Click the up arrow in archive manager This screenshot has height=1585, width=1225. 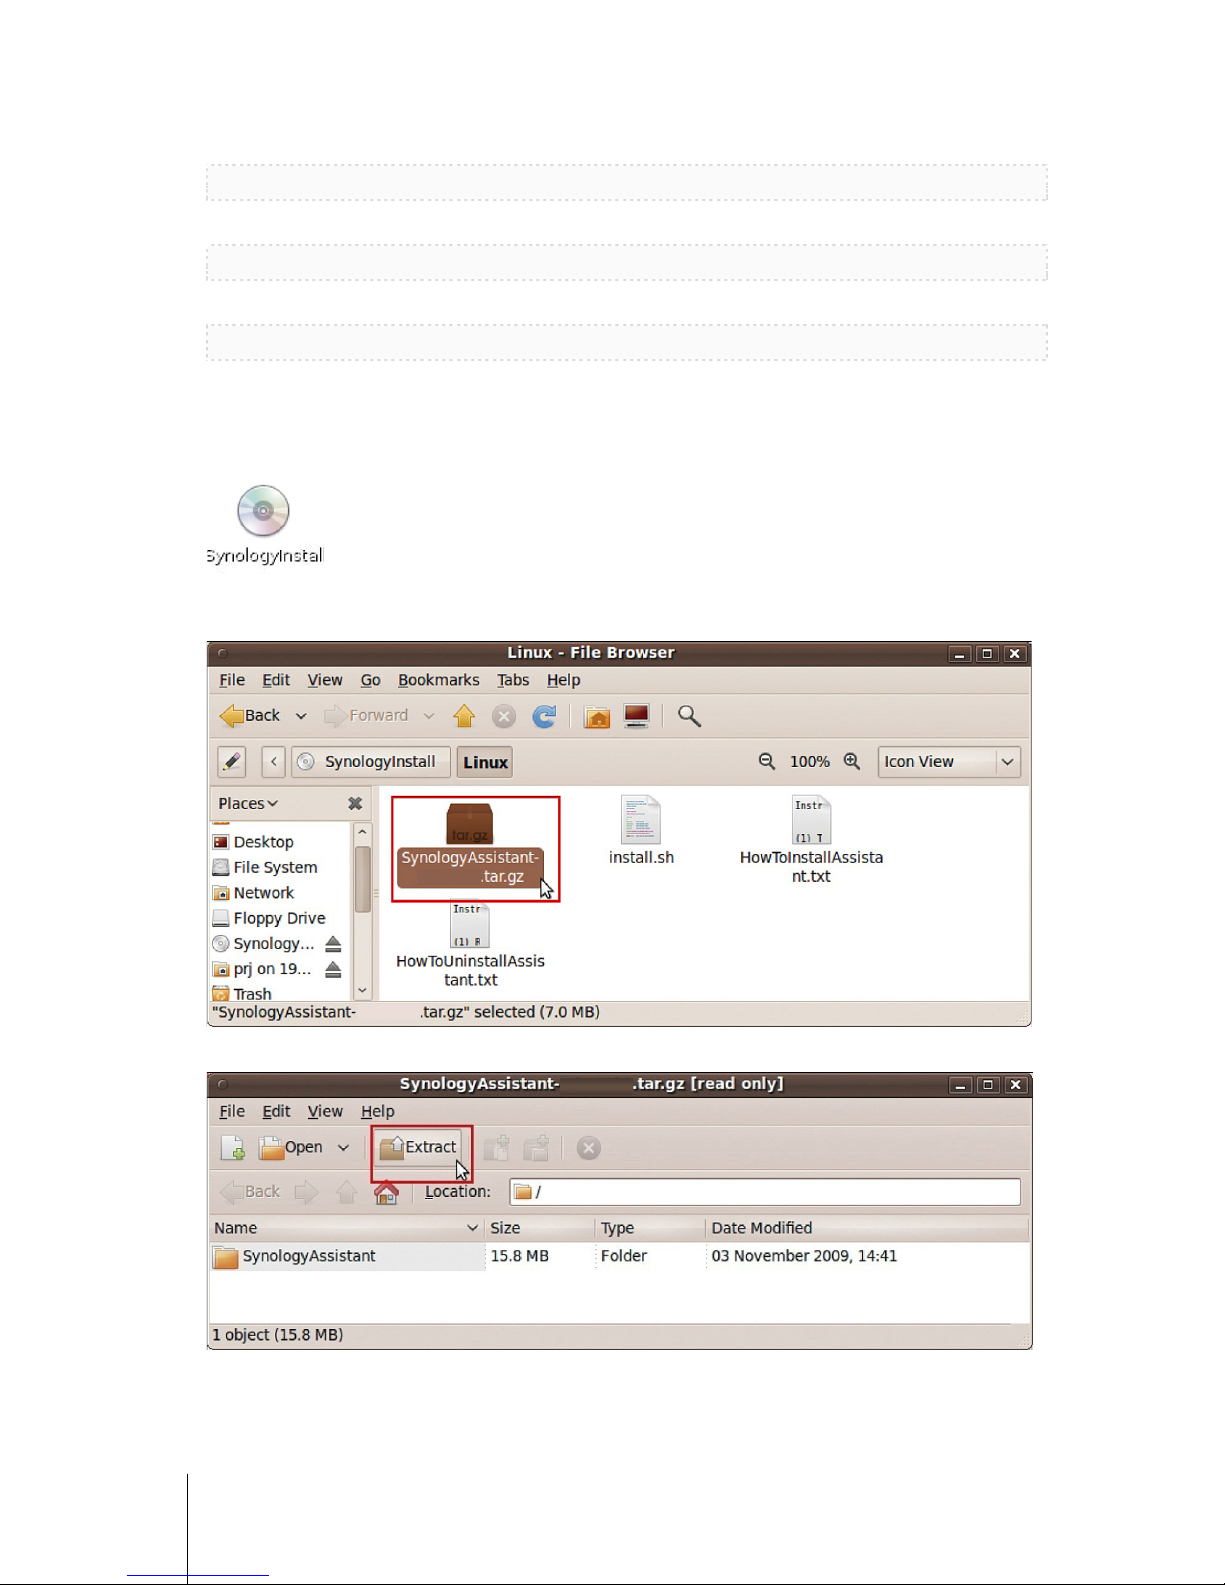(347, 1192)
